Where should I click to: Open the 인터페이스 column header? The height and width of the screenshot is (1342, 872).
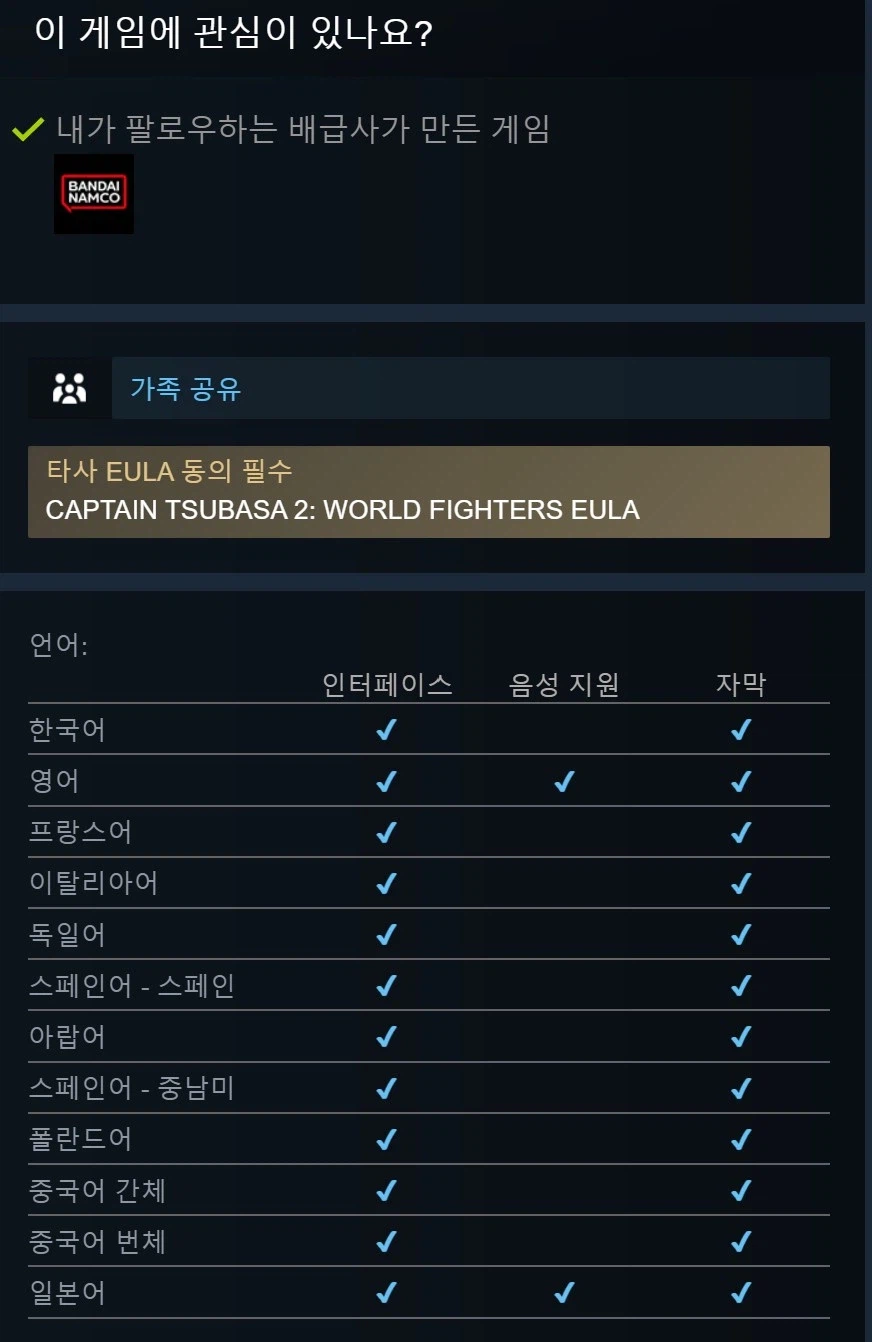pyautogui.click(x=385, y=685)
